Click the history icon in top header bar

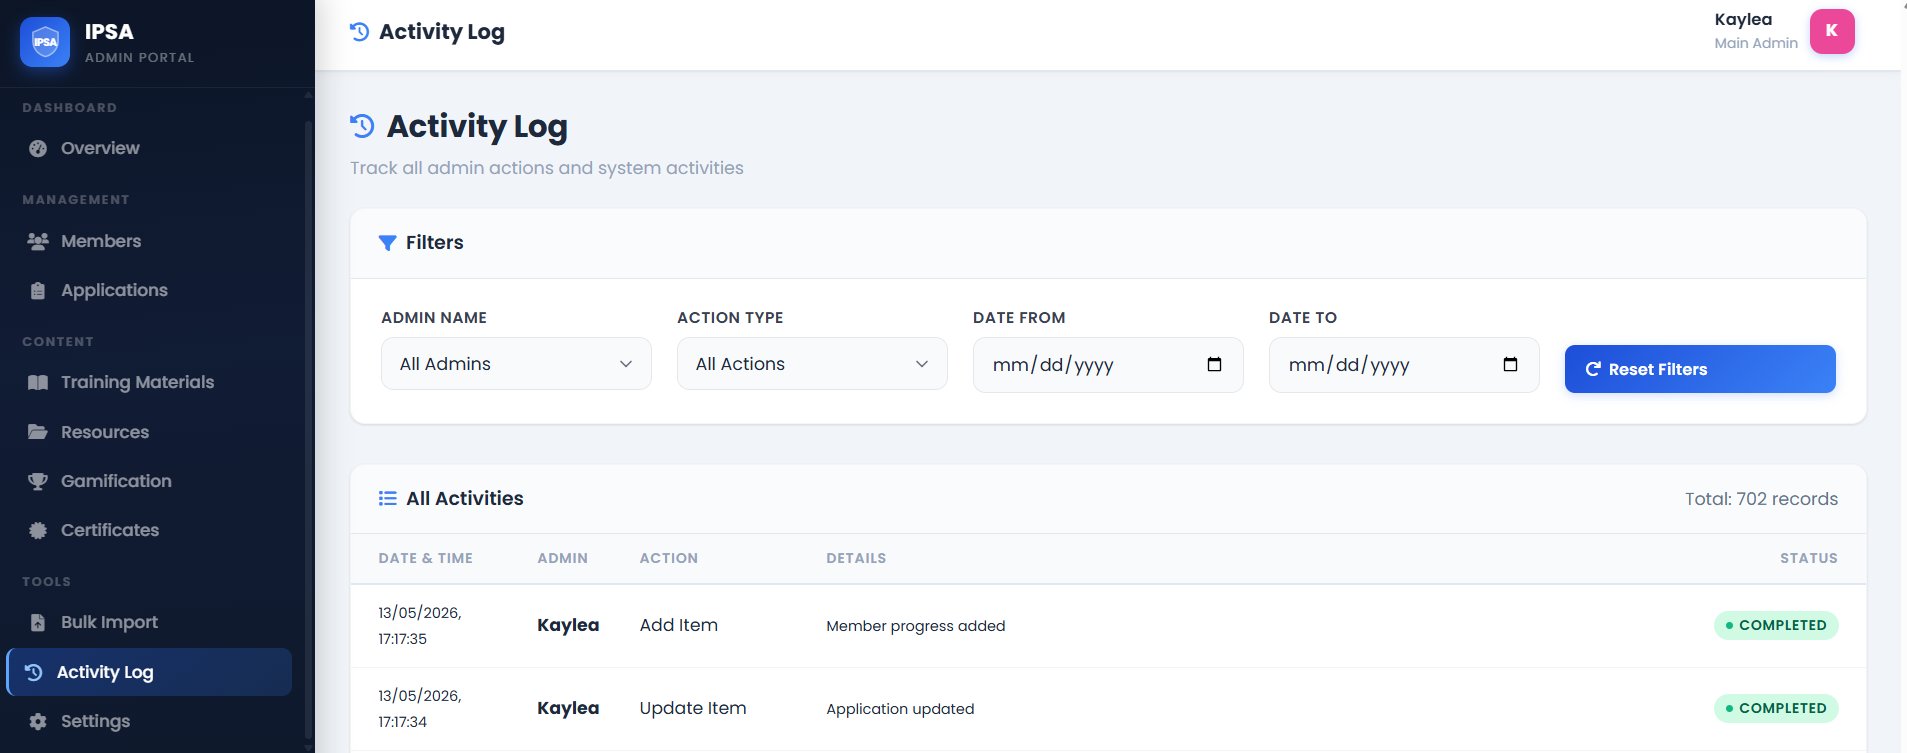click(359, 32)
